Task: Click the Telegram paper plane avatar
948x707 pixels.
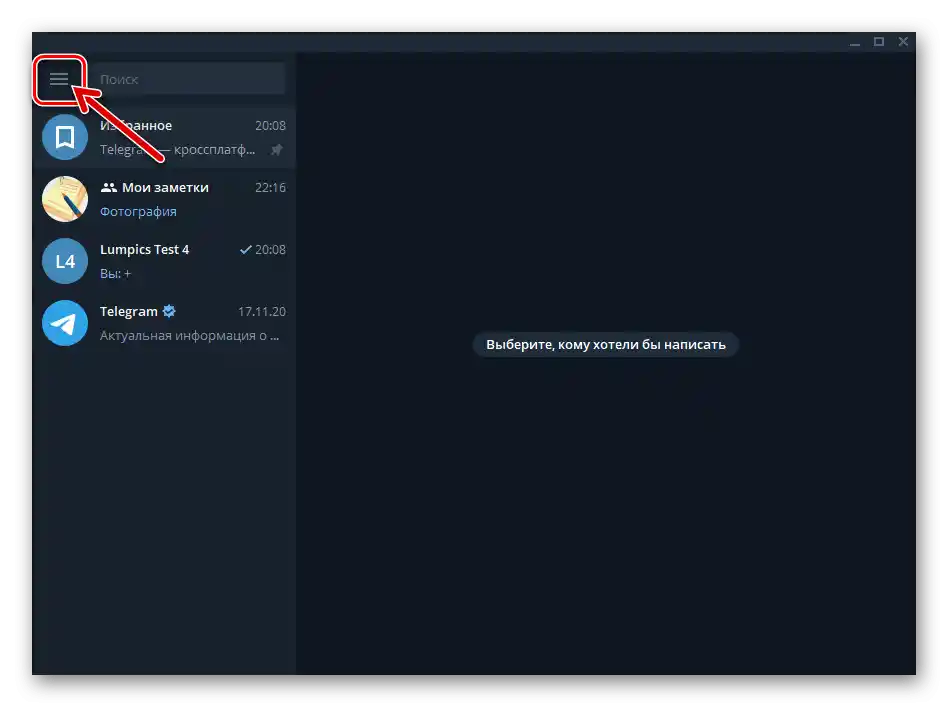Action: 64,323
